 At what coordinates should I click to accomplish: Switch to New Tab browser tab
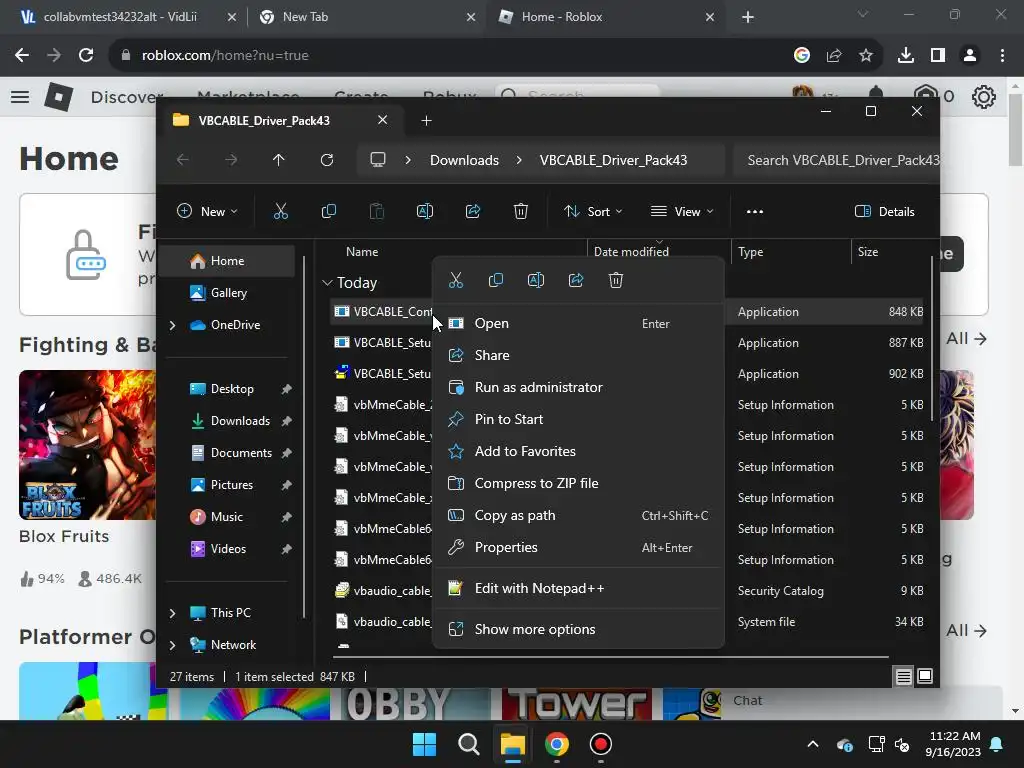click(365, 17)
